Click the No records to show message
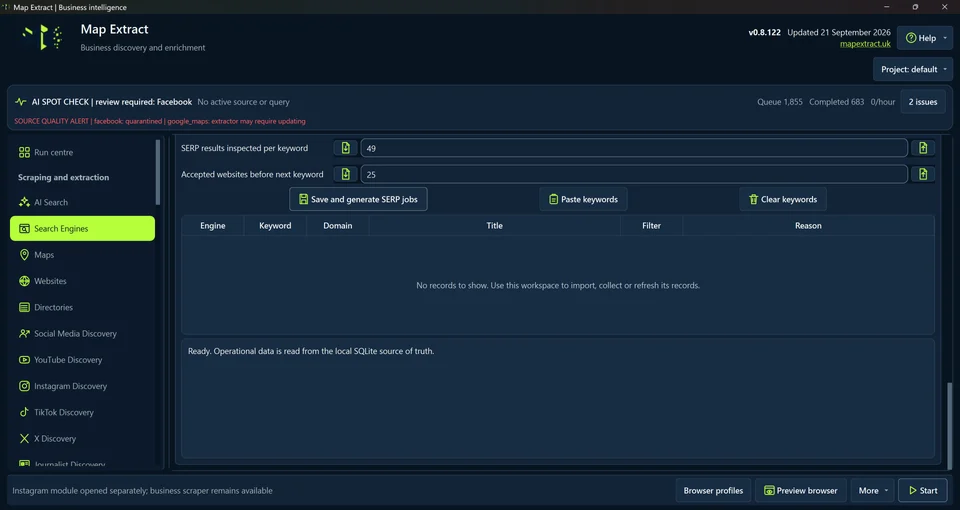 tap(558, 285)
